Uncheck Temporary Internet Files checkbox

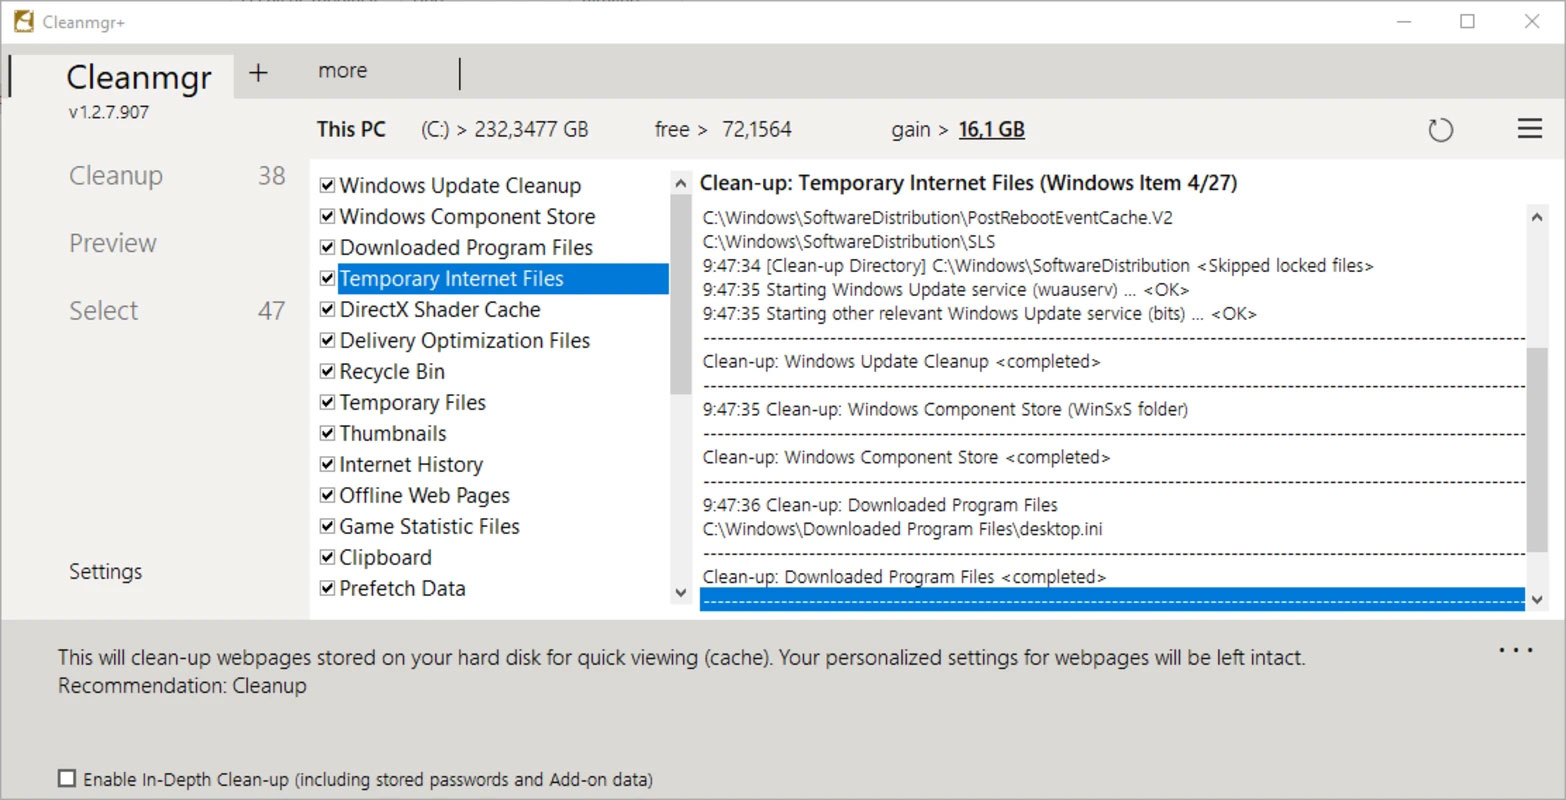[x=327, y=279]
